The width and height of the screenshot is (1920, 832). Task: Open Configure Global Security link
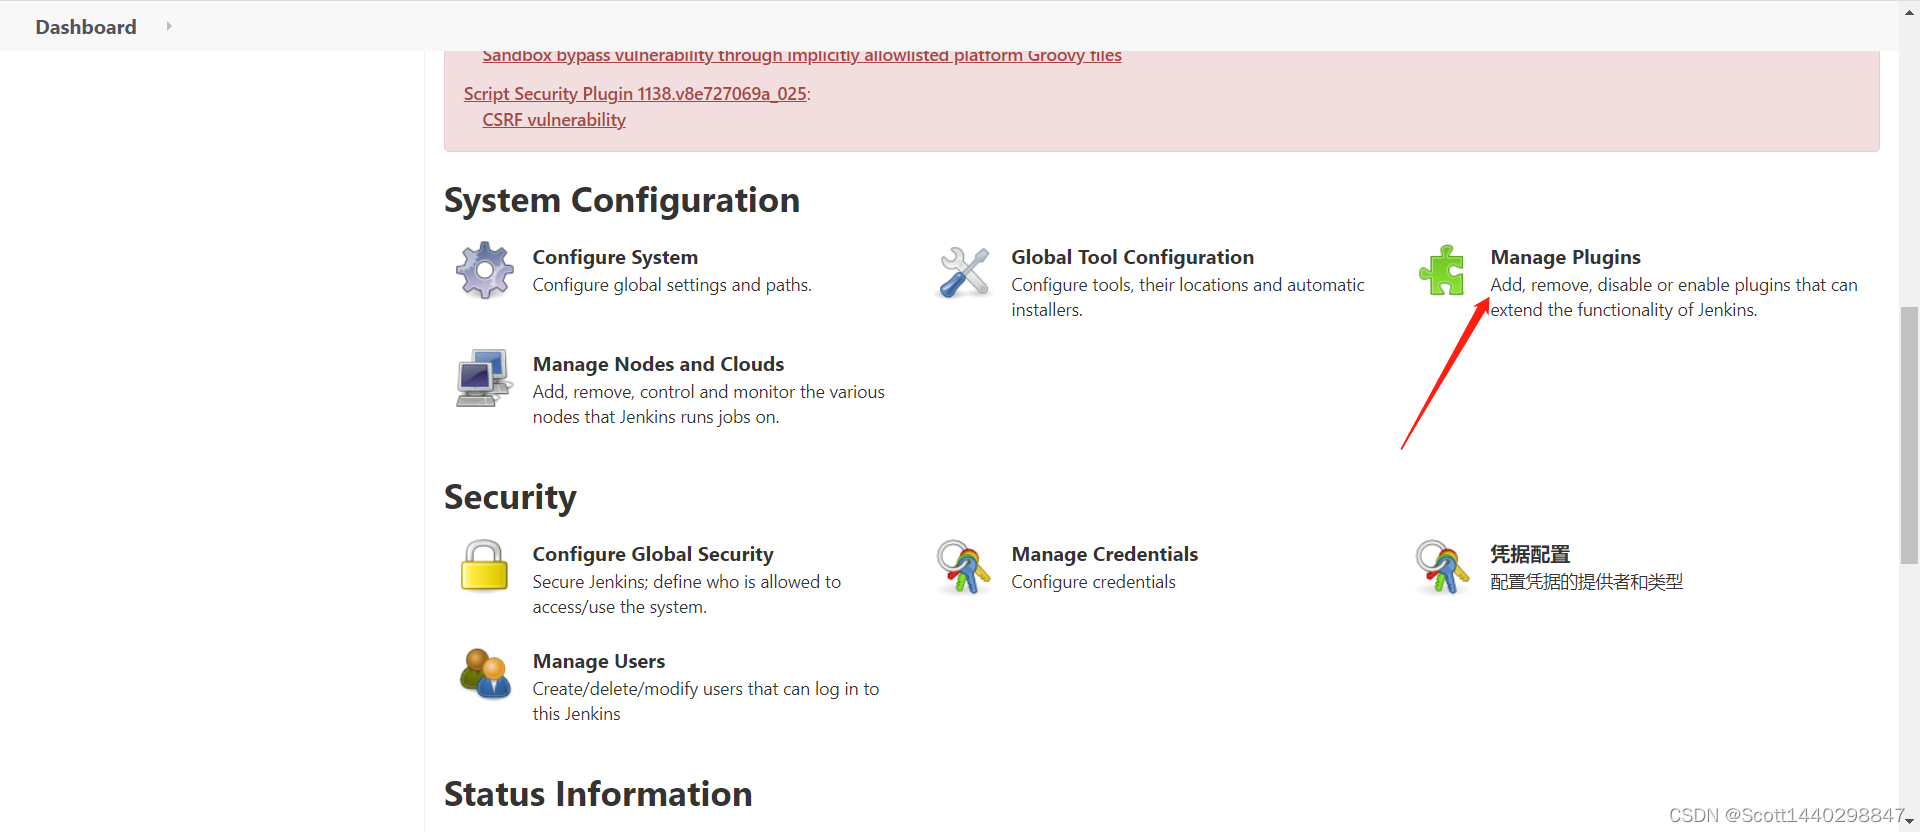click(x=653, y=554)
